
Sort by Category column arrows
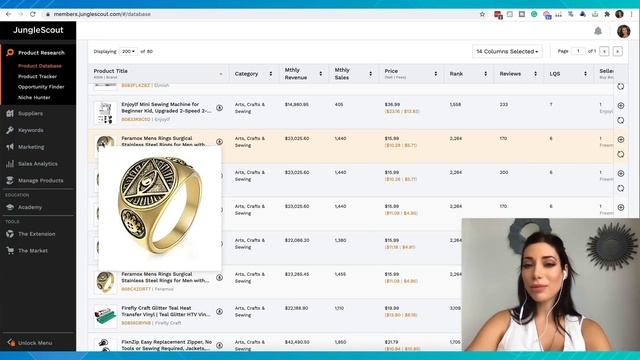(x=271, y=74)
